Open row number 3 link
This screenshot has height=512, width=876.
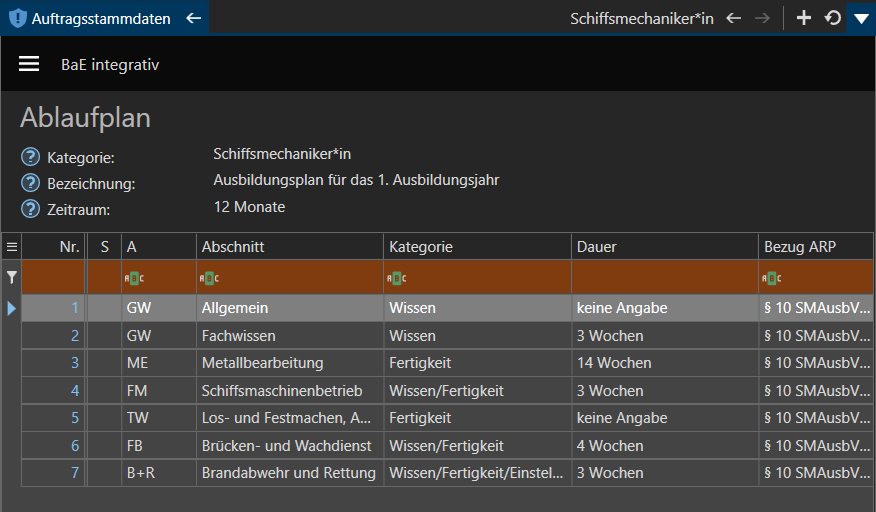point(74,363)
